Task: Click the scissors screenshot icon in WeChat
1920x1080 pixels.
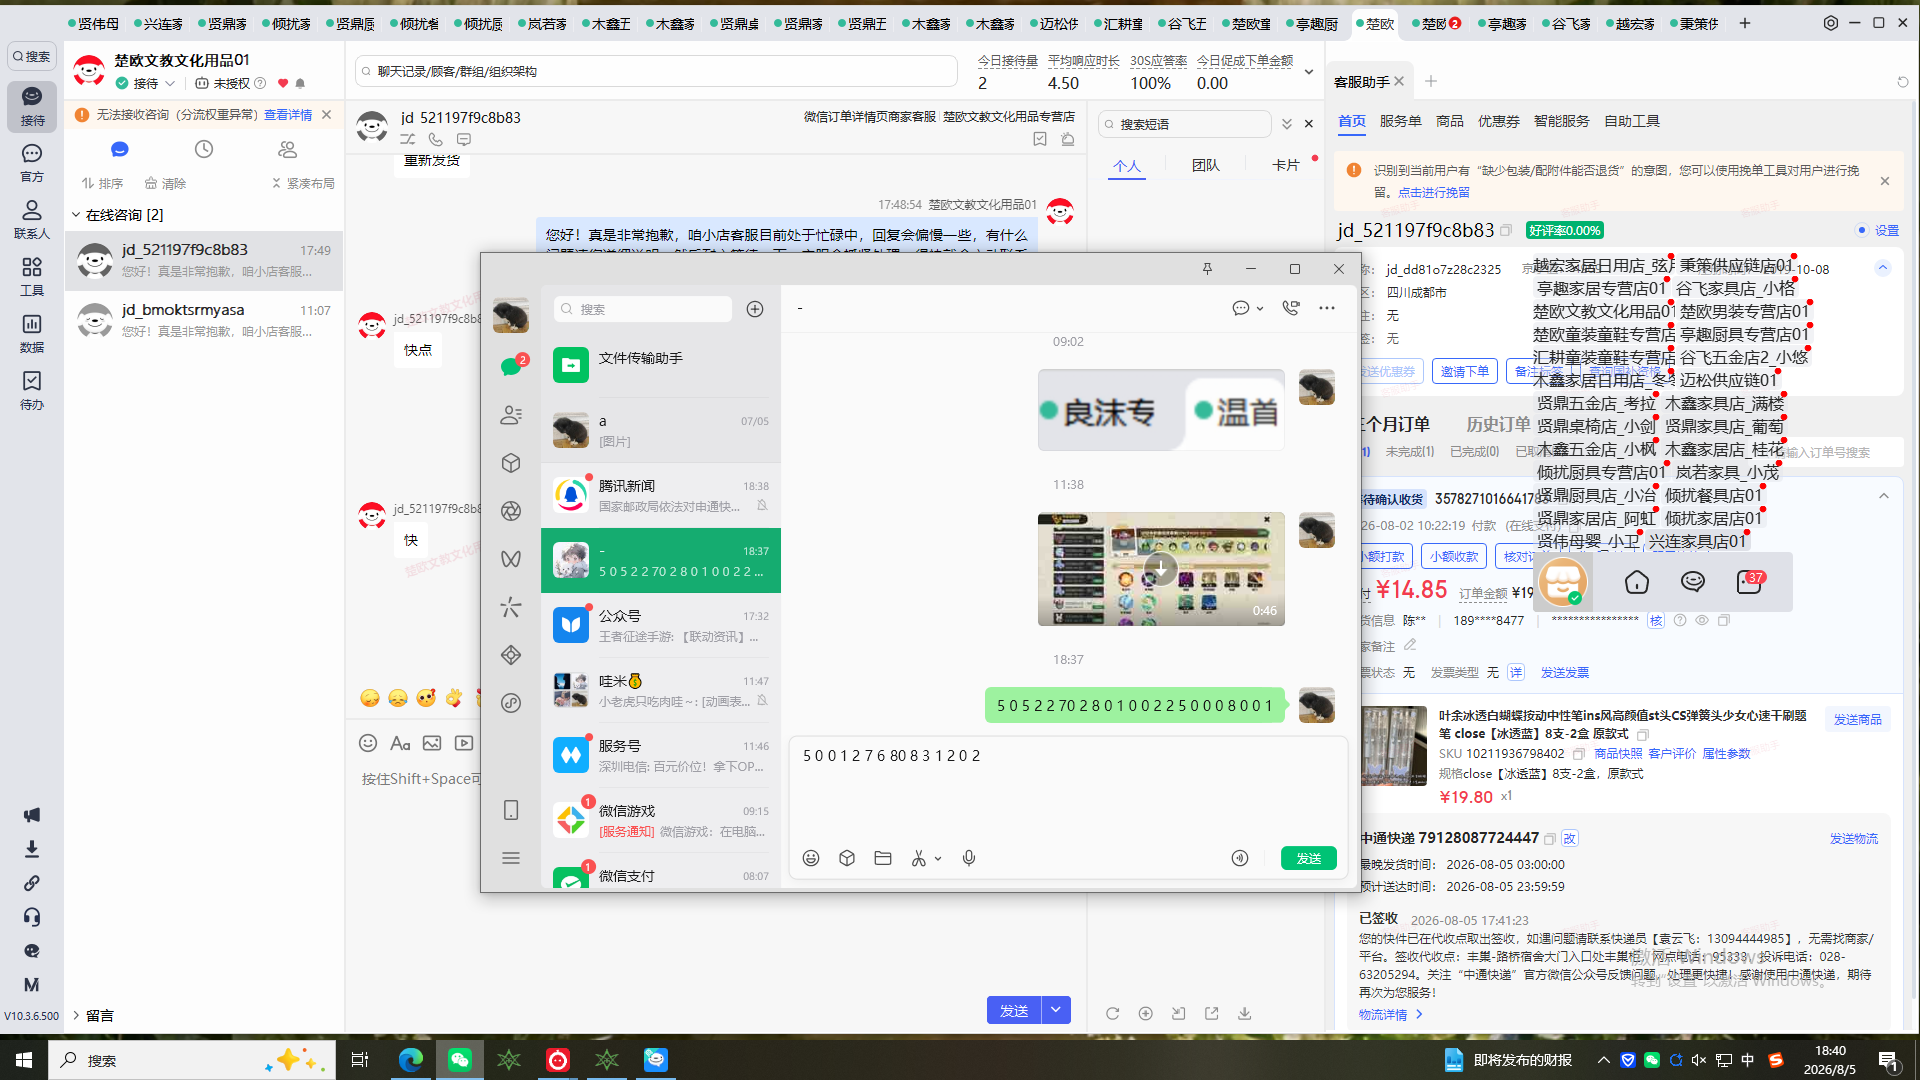Action: point(919,858)
